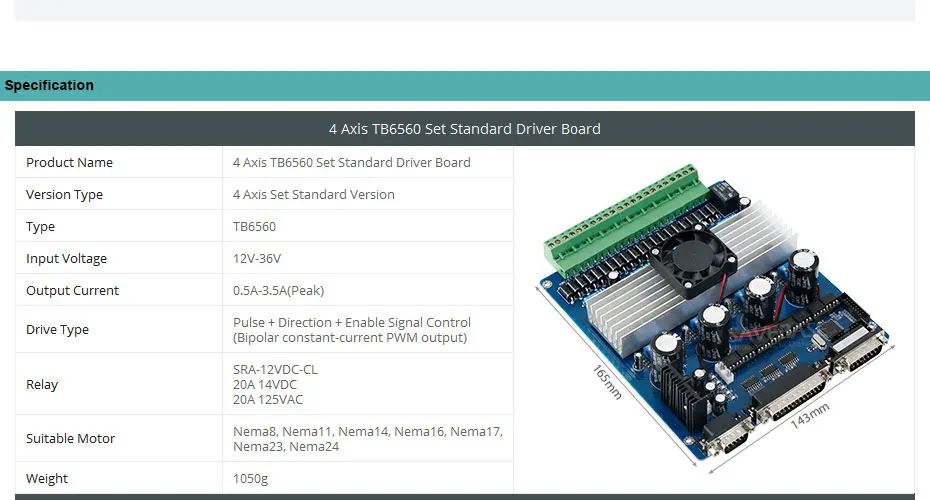The image size is (930, 500).
Task: Click the Product Name value '4 Axis TB6560 Set Standard Driver Board'
Action: pos(352,162)
